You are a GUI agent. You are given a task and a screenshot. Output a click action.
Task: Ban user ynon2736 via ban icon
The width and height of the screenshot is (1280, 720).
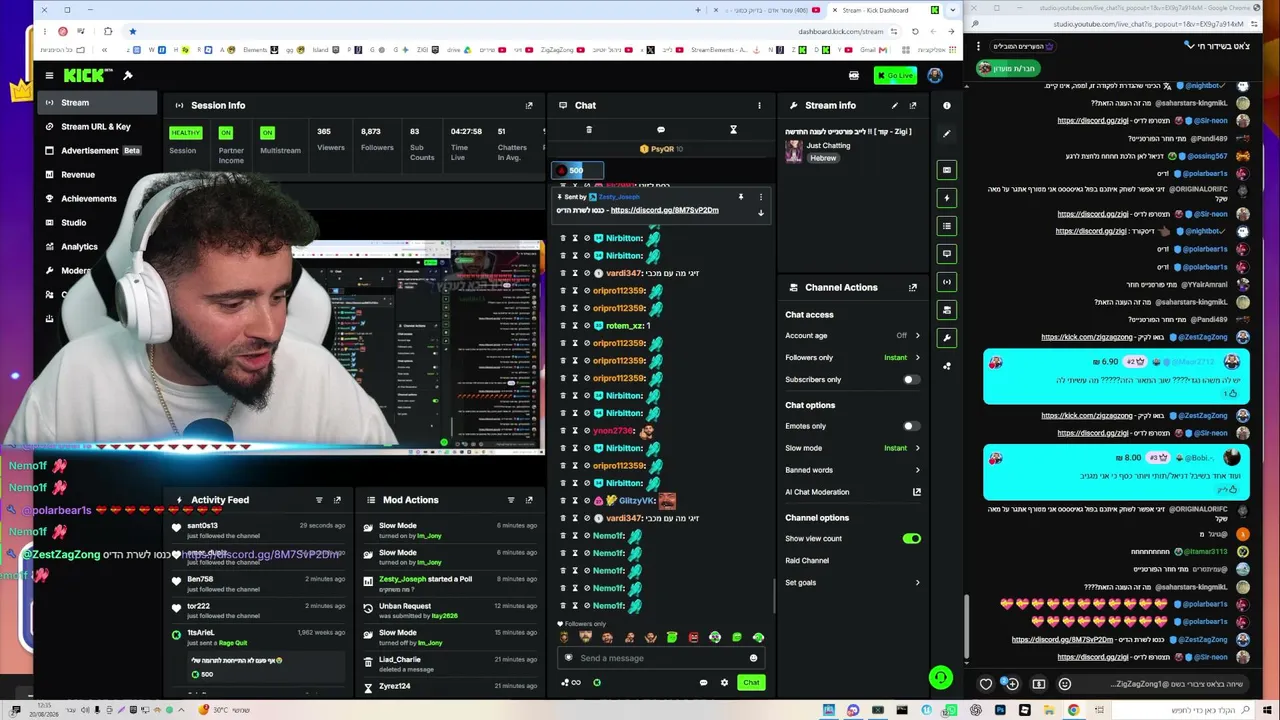tap(587, 431)
